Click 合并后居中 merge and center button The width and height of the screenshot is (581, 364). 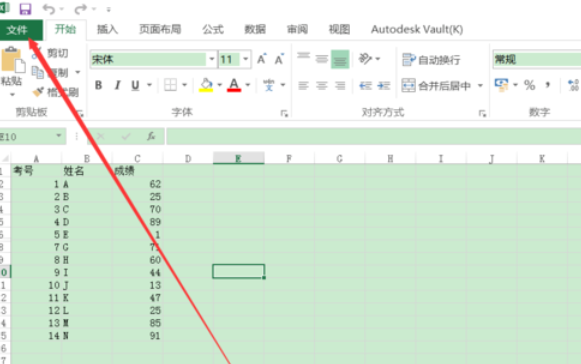436,86
